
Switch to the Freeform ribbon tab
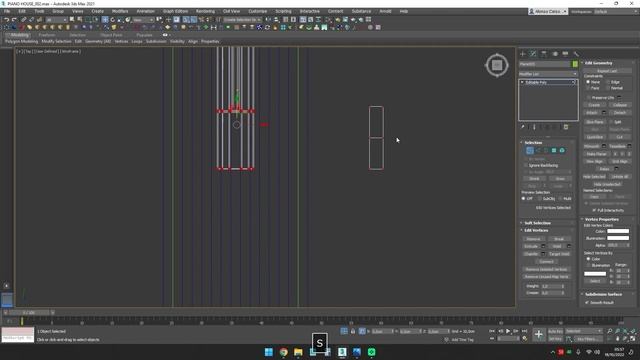47,35
